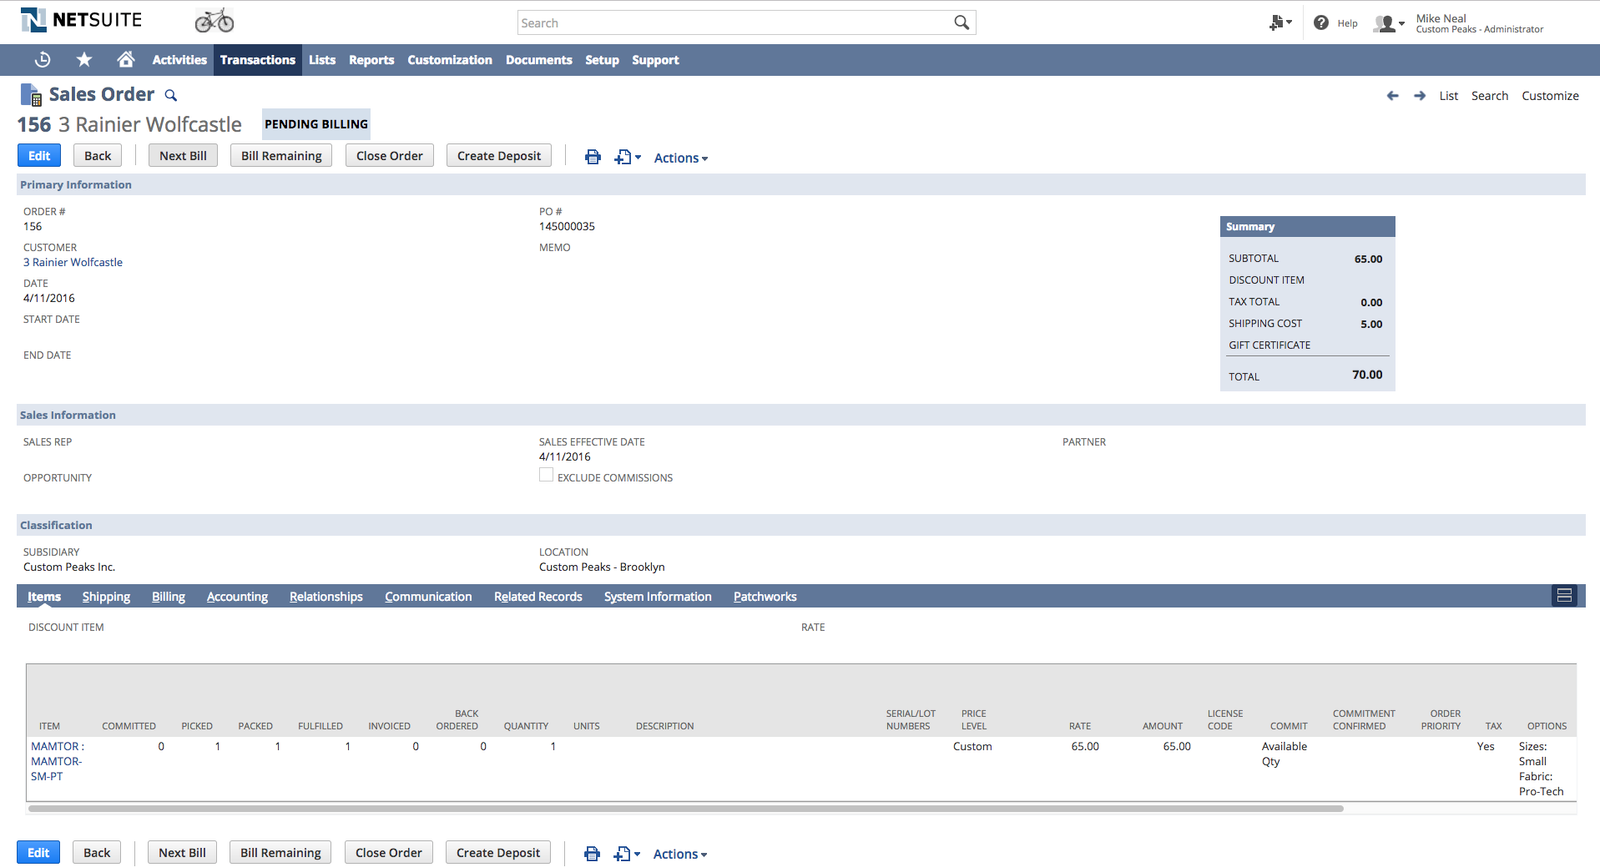
Task: Go to next record with right arrow
Action: click(x=1419, y=96)
